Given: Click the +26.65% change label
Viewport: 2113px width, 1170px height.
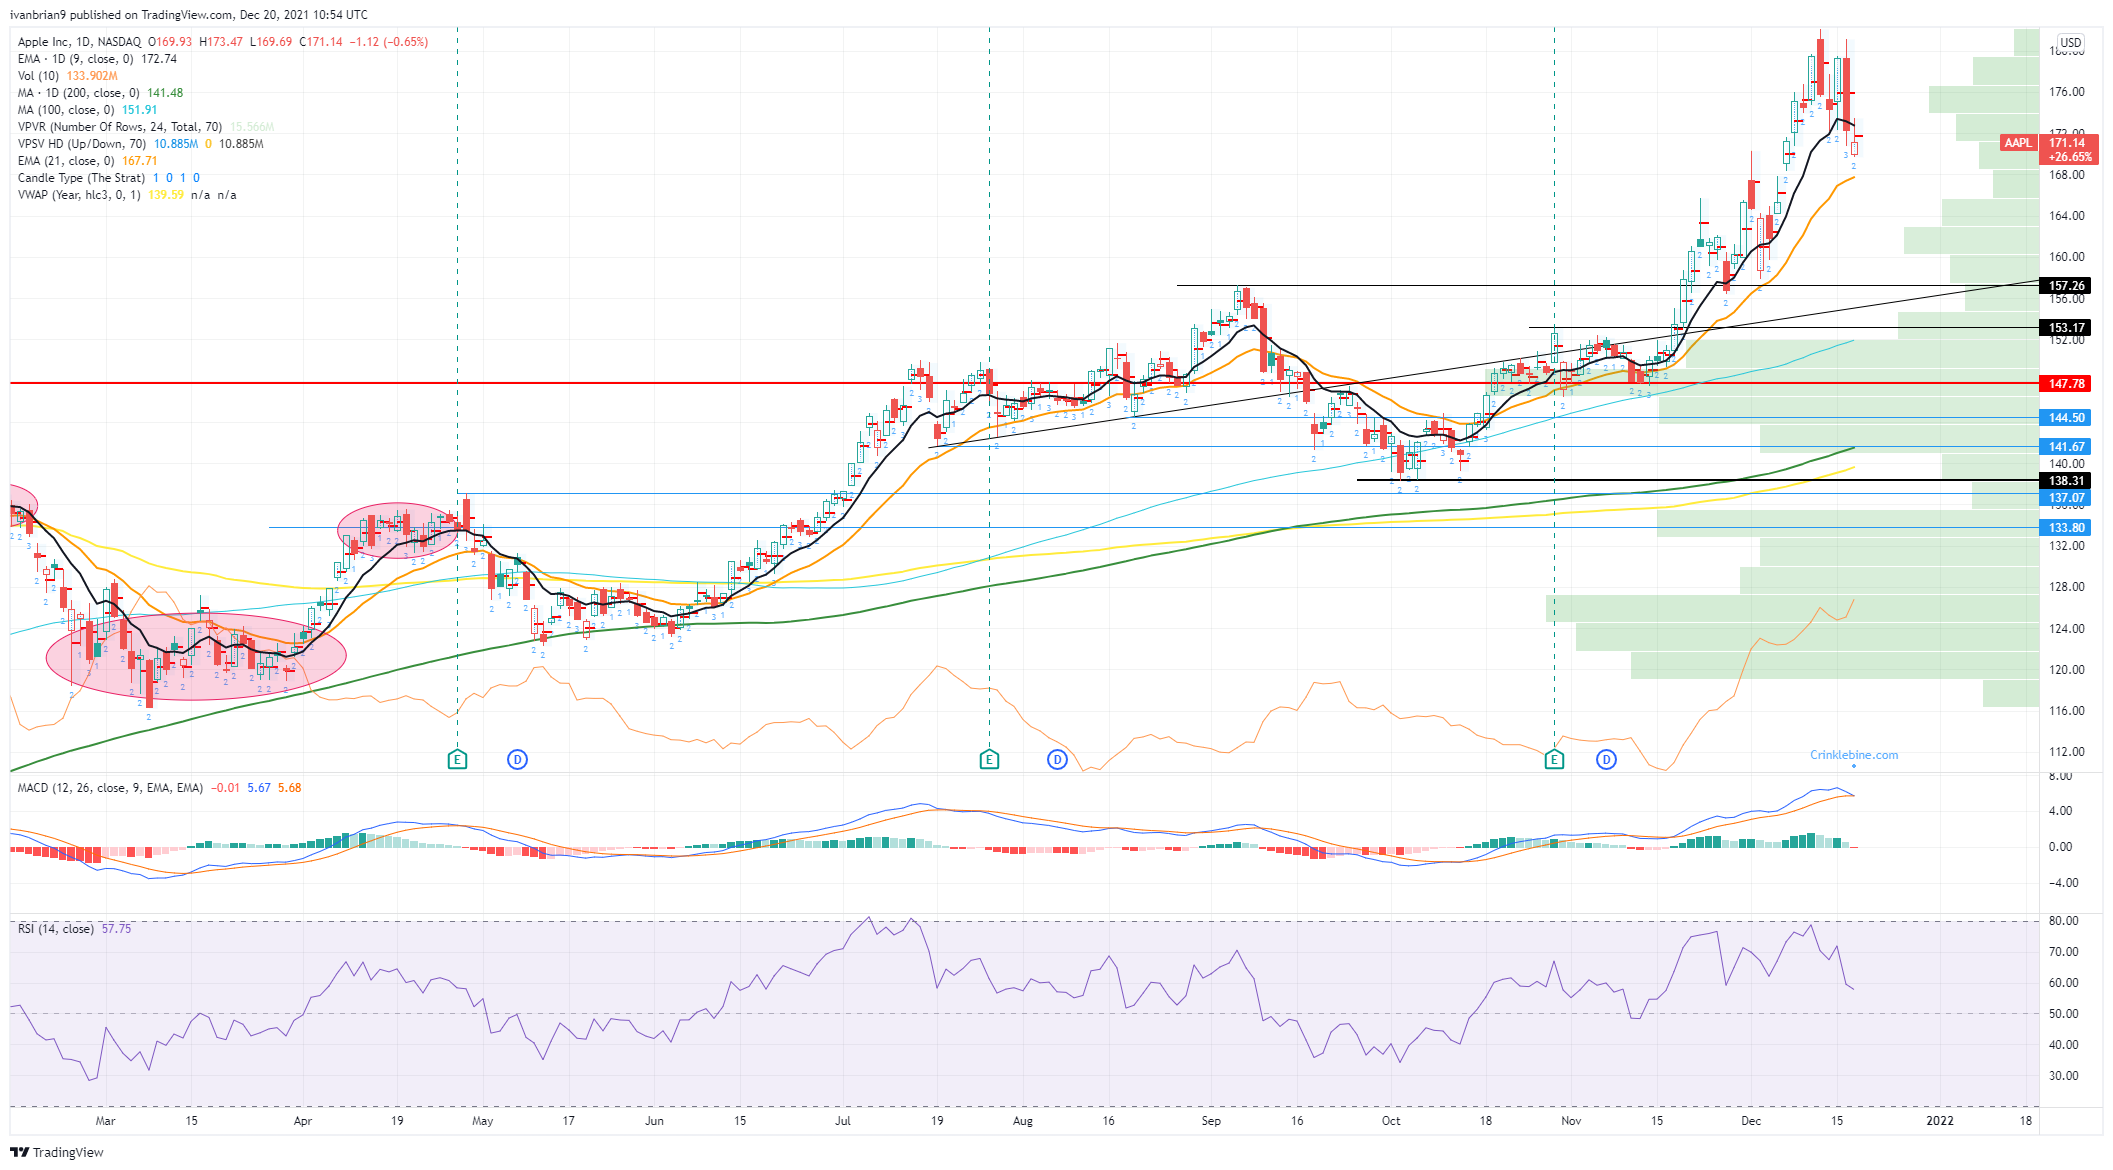Looking at the screenshot, I should coord(2069,157).
